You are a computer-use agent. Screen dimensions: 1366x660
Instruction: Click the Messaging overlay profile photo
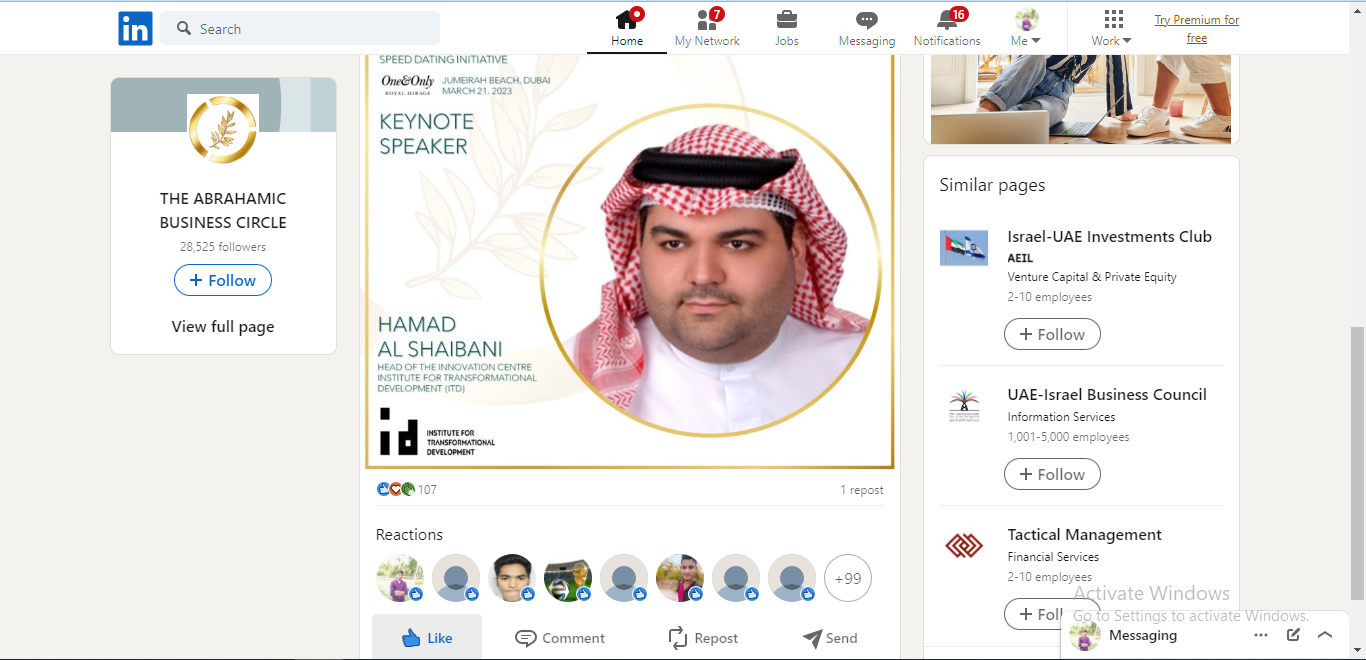click(x=1085, y=635)
